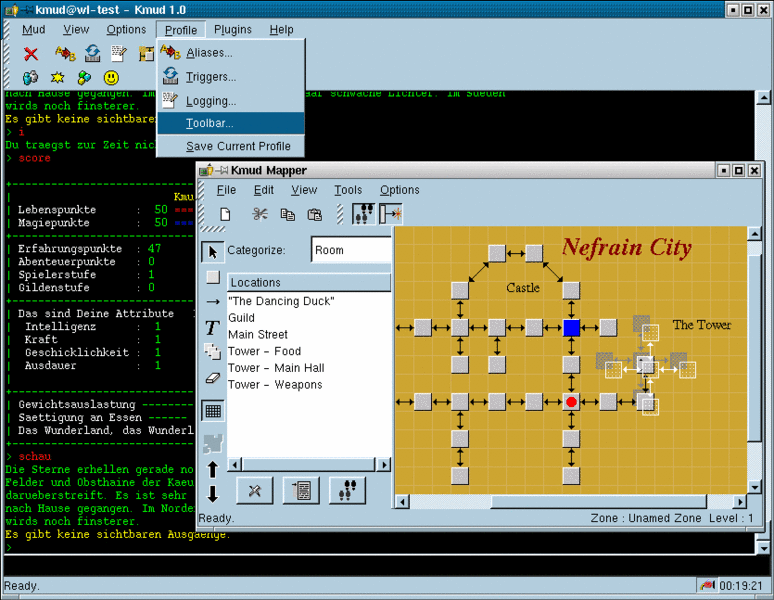Image resolution: width=774 pixels, height=600 pixels.
Task: Select Main Street location
Action: pos(258,335)
